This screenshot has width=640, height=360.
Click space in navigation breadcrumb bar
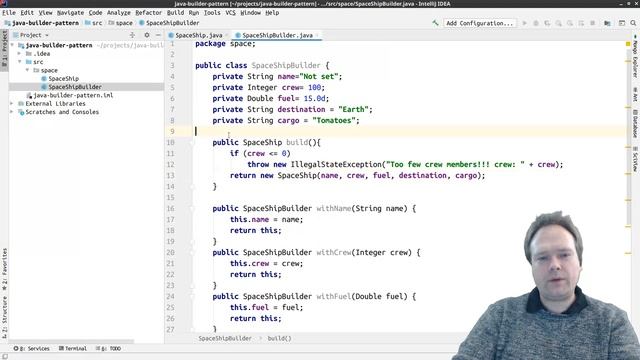124,23
